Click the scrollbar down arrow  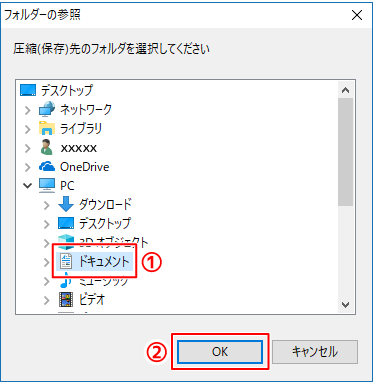click(346, 304)
